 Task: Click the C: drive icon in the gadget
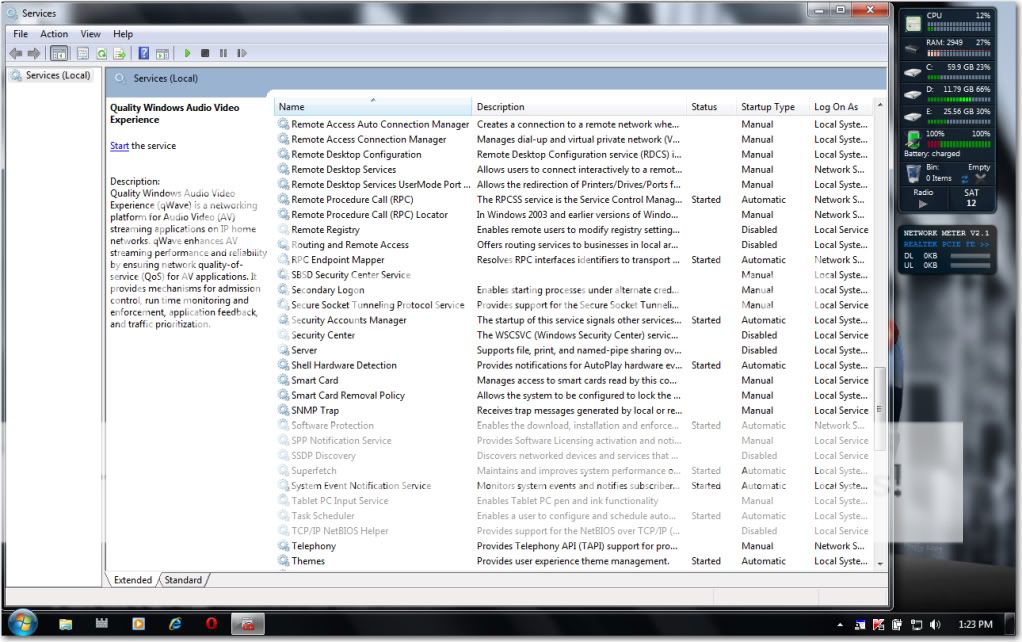click(912, 72)
